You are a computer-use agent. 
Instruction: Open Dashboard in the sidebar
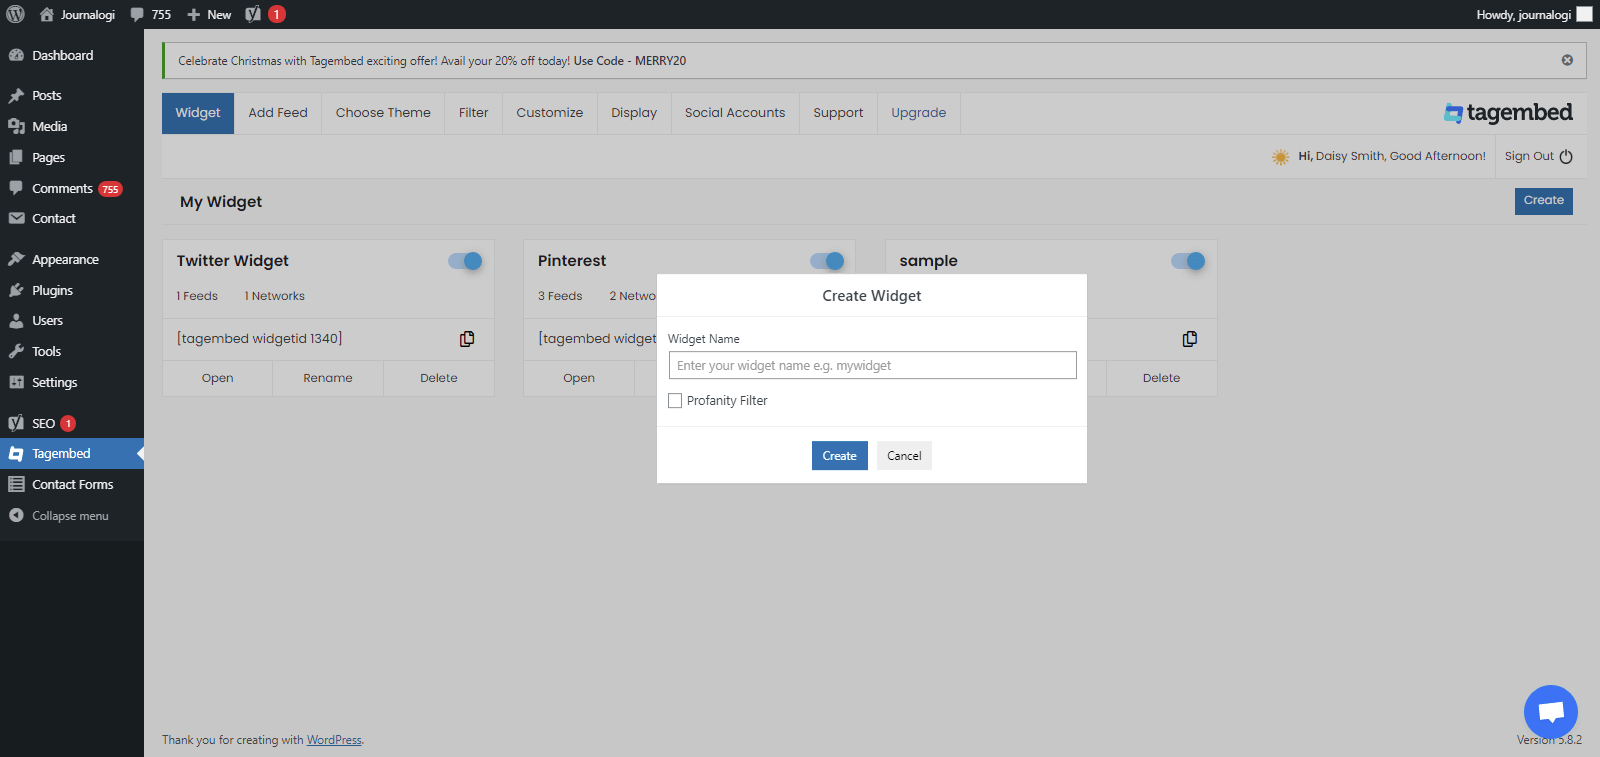pyautogui.click(x=72, y=55)
